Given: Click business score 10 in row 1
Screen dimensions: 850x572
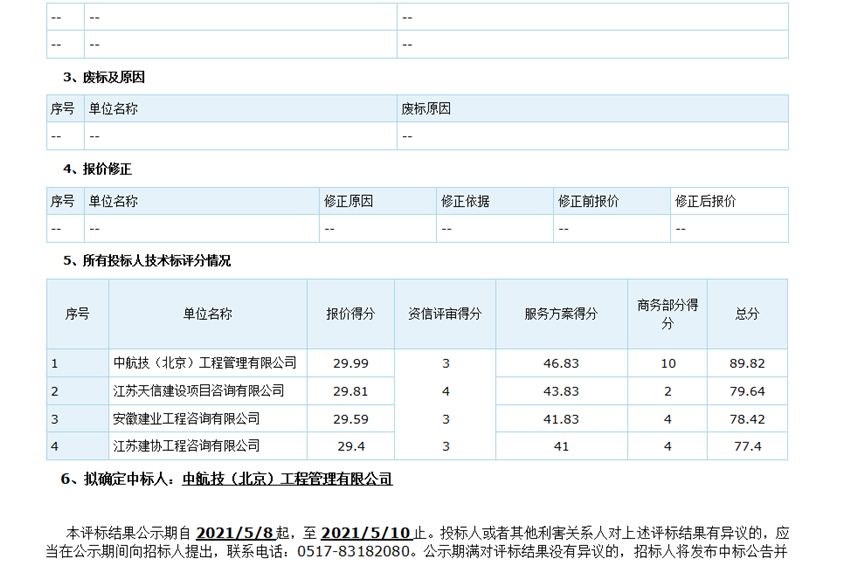Looking at the screenshot, I should click(668, 363).
